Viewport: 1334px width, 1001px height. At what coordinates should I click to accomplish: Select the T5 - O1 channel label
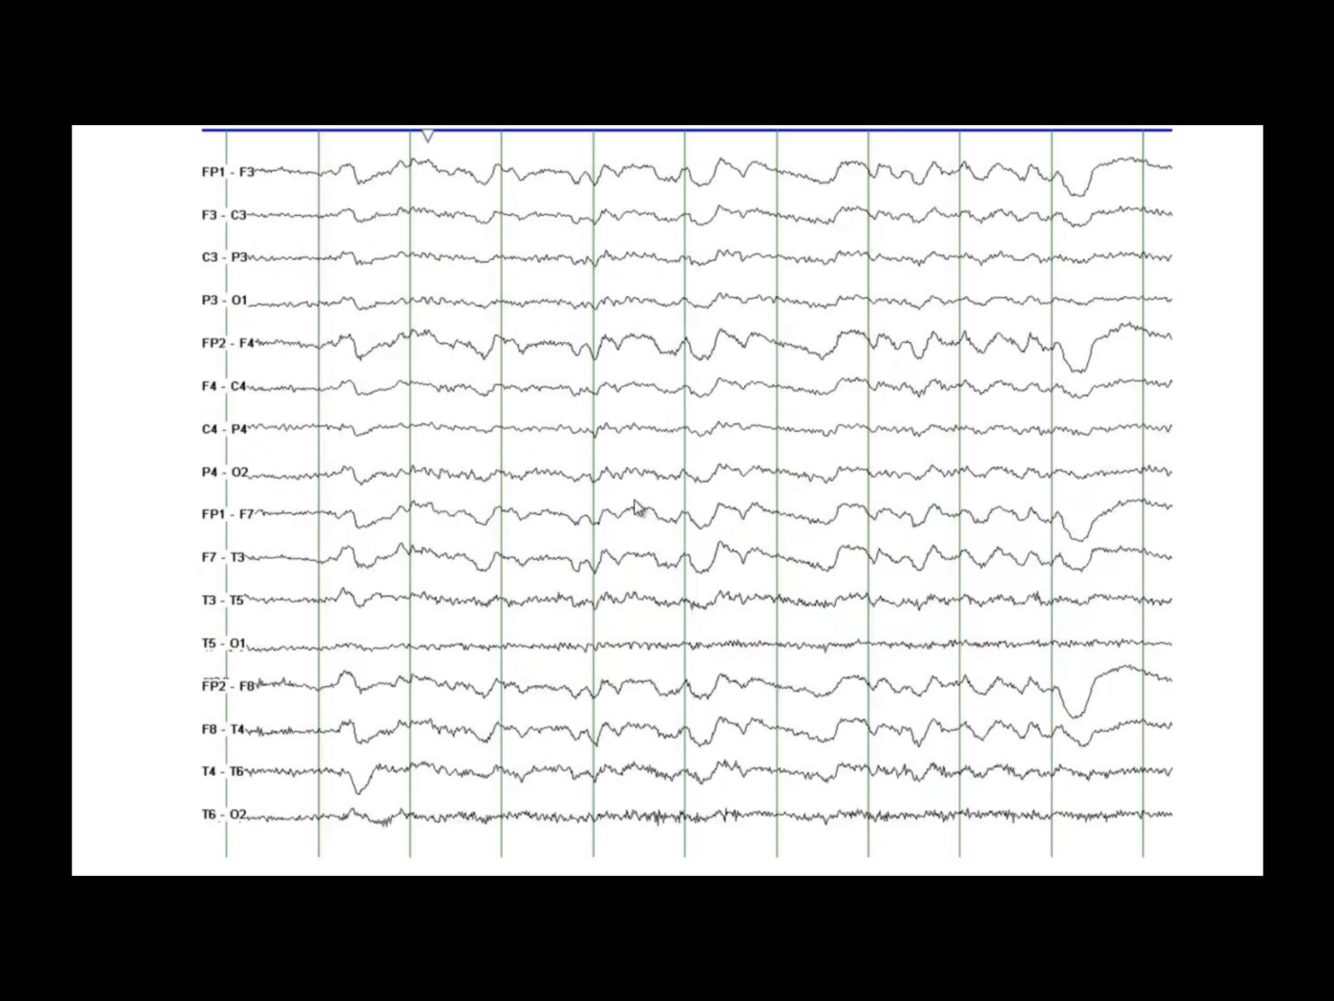click(223, 643)
